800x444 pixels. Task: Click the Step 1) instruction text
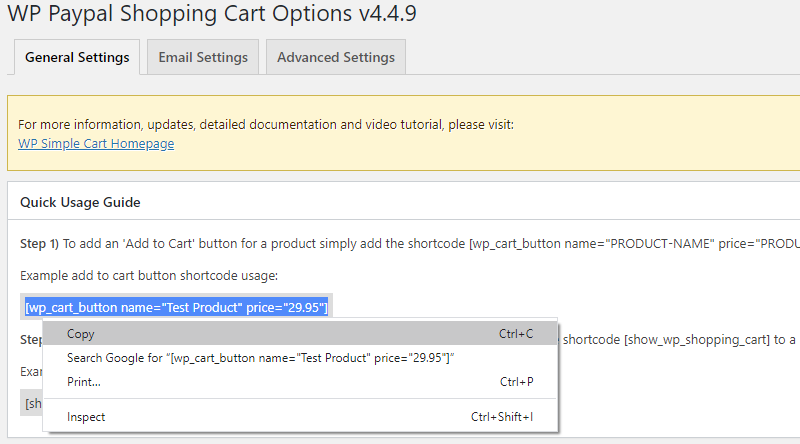pyautogui.click(x=410, y=243)
